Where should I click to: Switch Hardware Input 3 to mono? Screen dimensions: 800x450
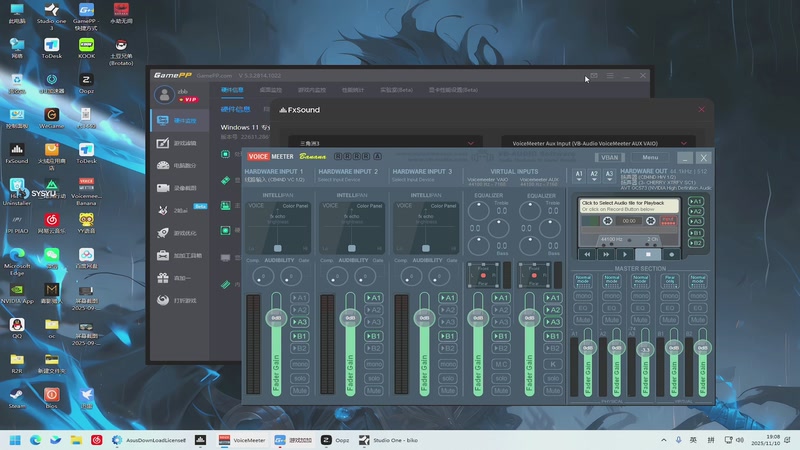coord(447,364)
